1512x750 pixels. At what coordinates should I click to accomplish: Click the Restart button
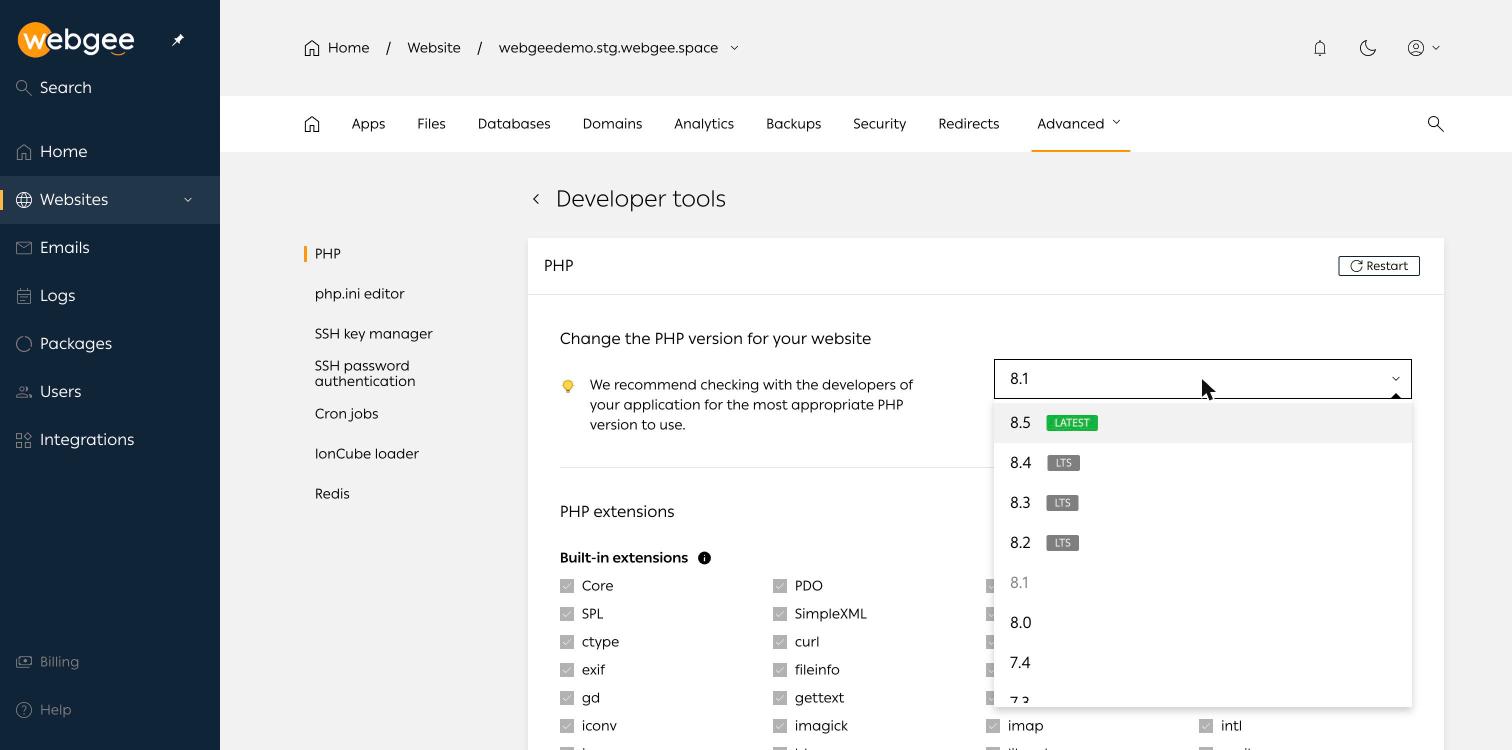1379,266
